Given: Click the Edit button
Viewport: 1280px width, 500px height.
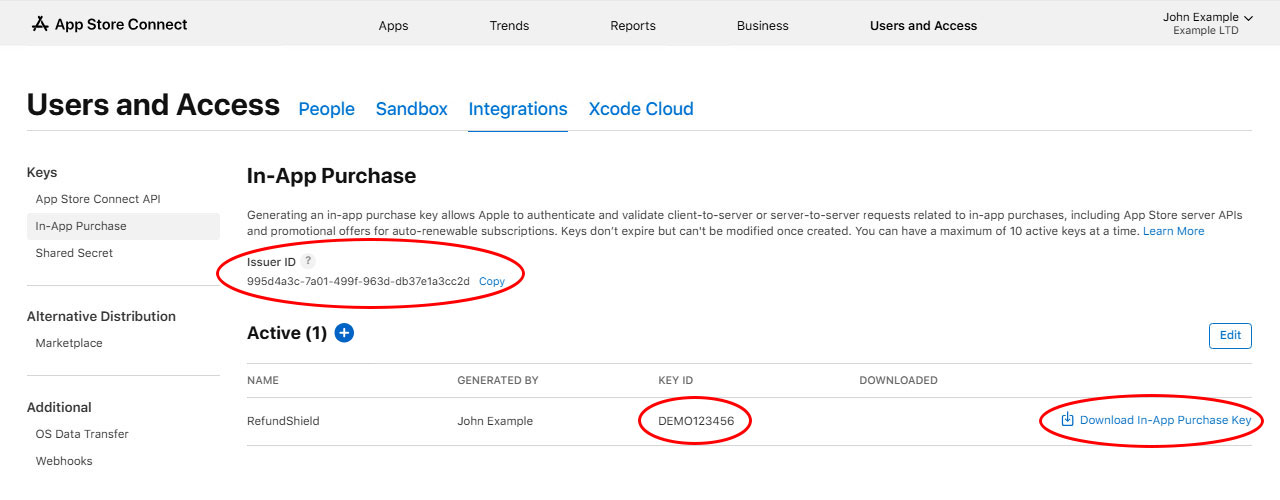Looking at the screenshot, I should [1230, 336].
